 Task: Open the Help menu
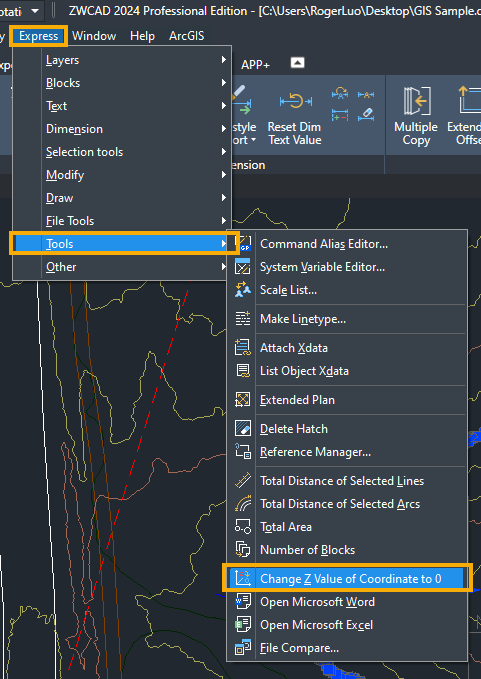[x=142, y=36]
